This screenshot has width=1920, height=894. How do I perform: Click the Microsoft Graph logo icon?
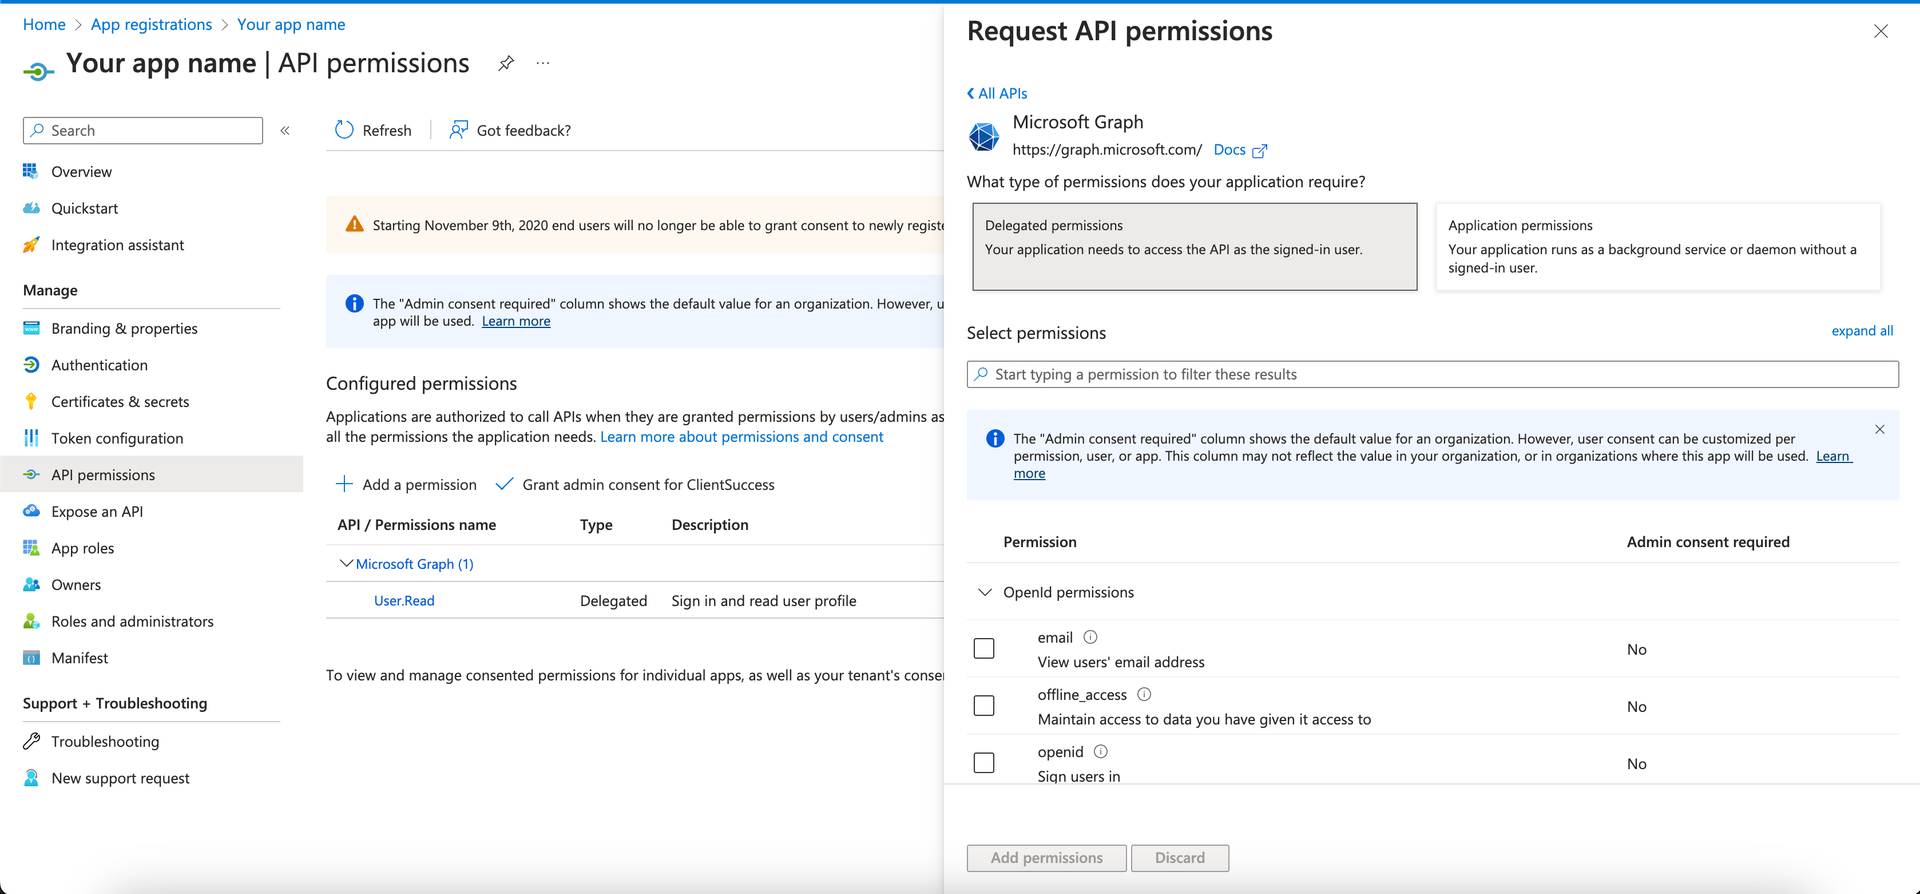click(x=984, y=136)
